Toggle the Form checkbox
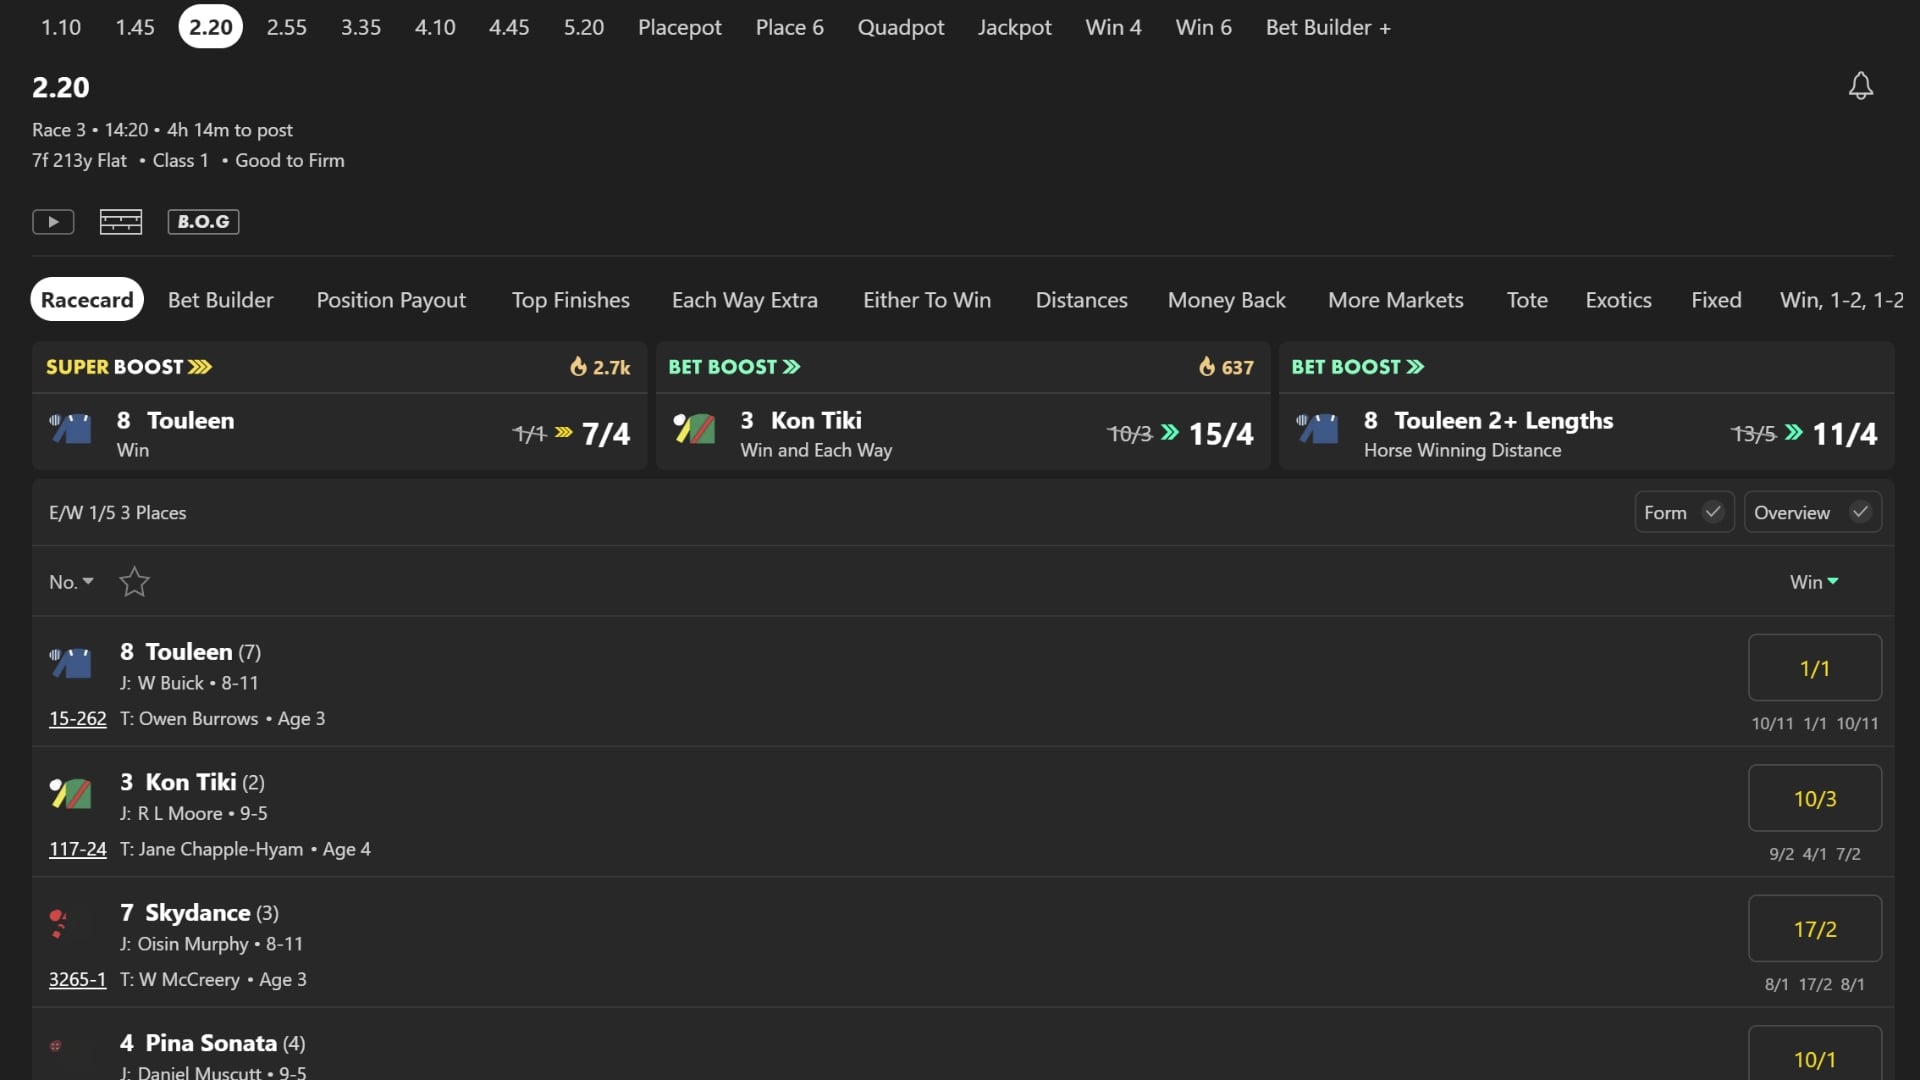This screenshot has width=1920, height=1080. (1684, 512)
